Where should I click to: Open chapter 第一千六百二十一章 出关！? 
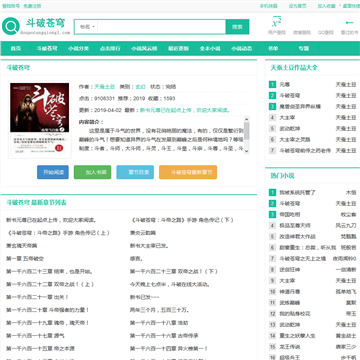pyautogui.click(x=37, y=297)
